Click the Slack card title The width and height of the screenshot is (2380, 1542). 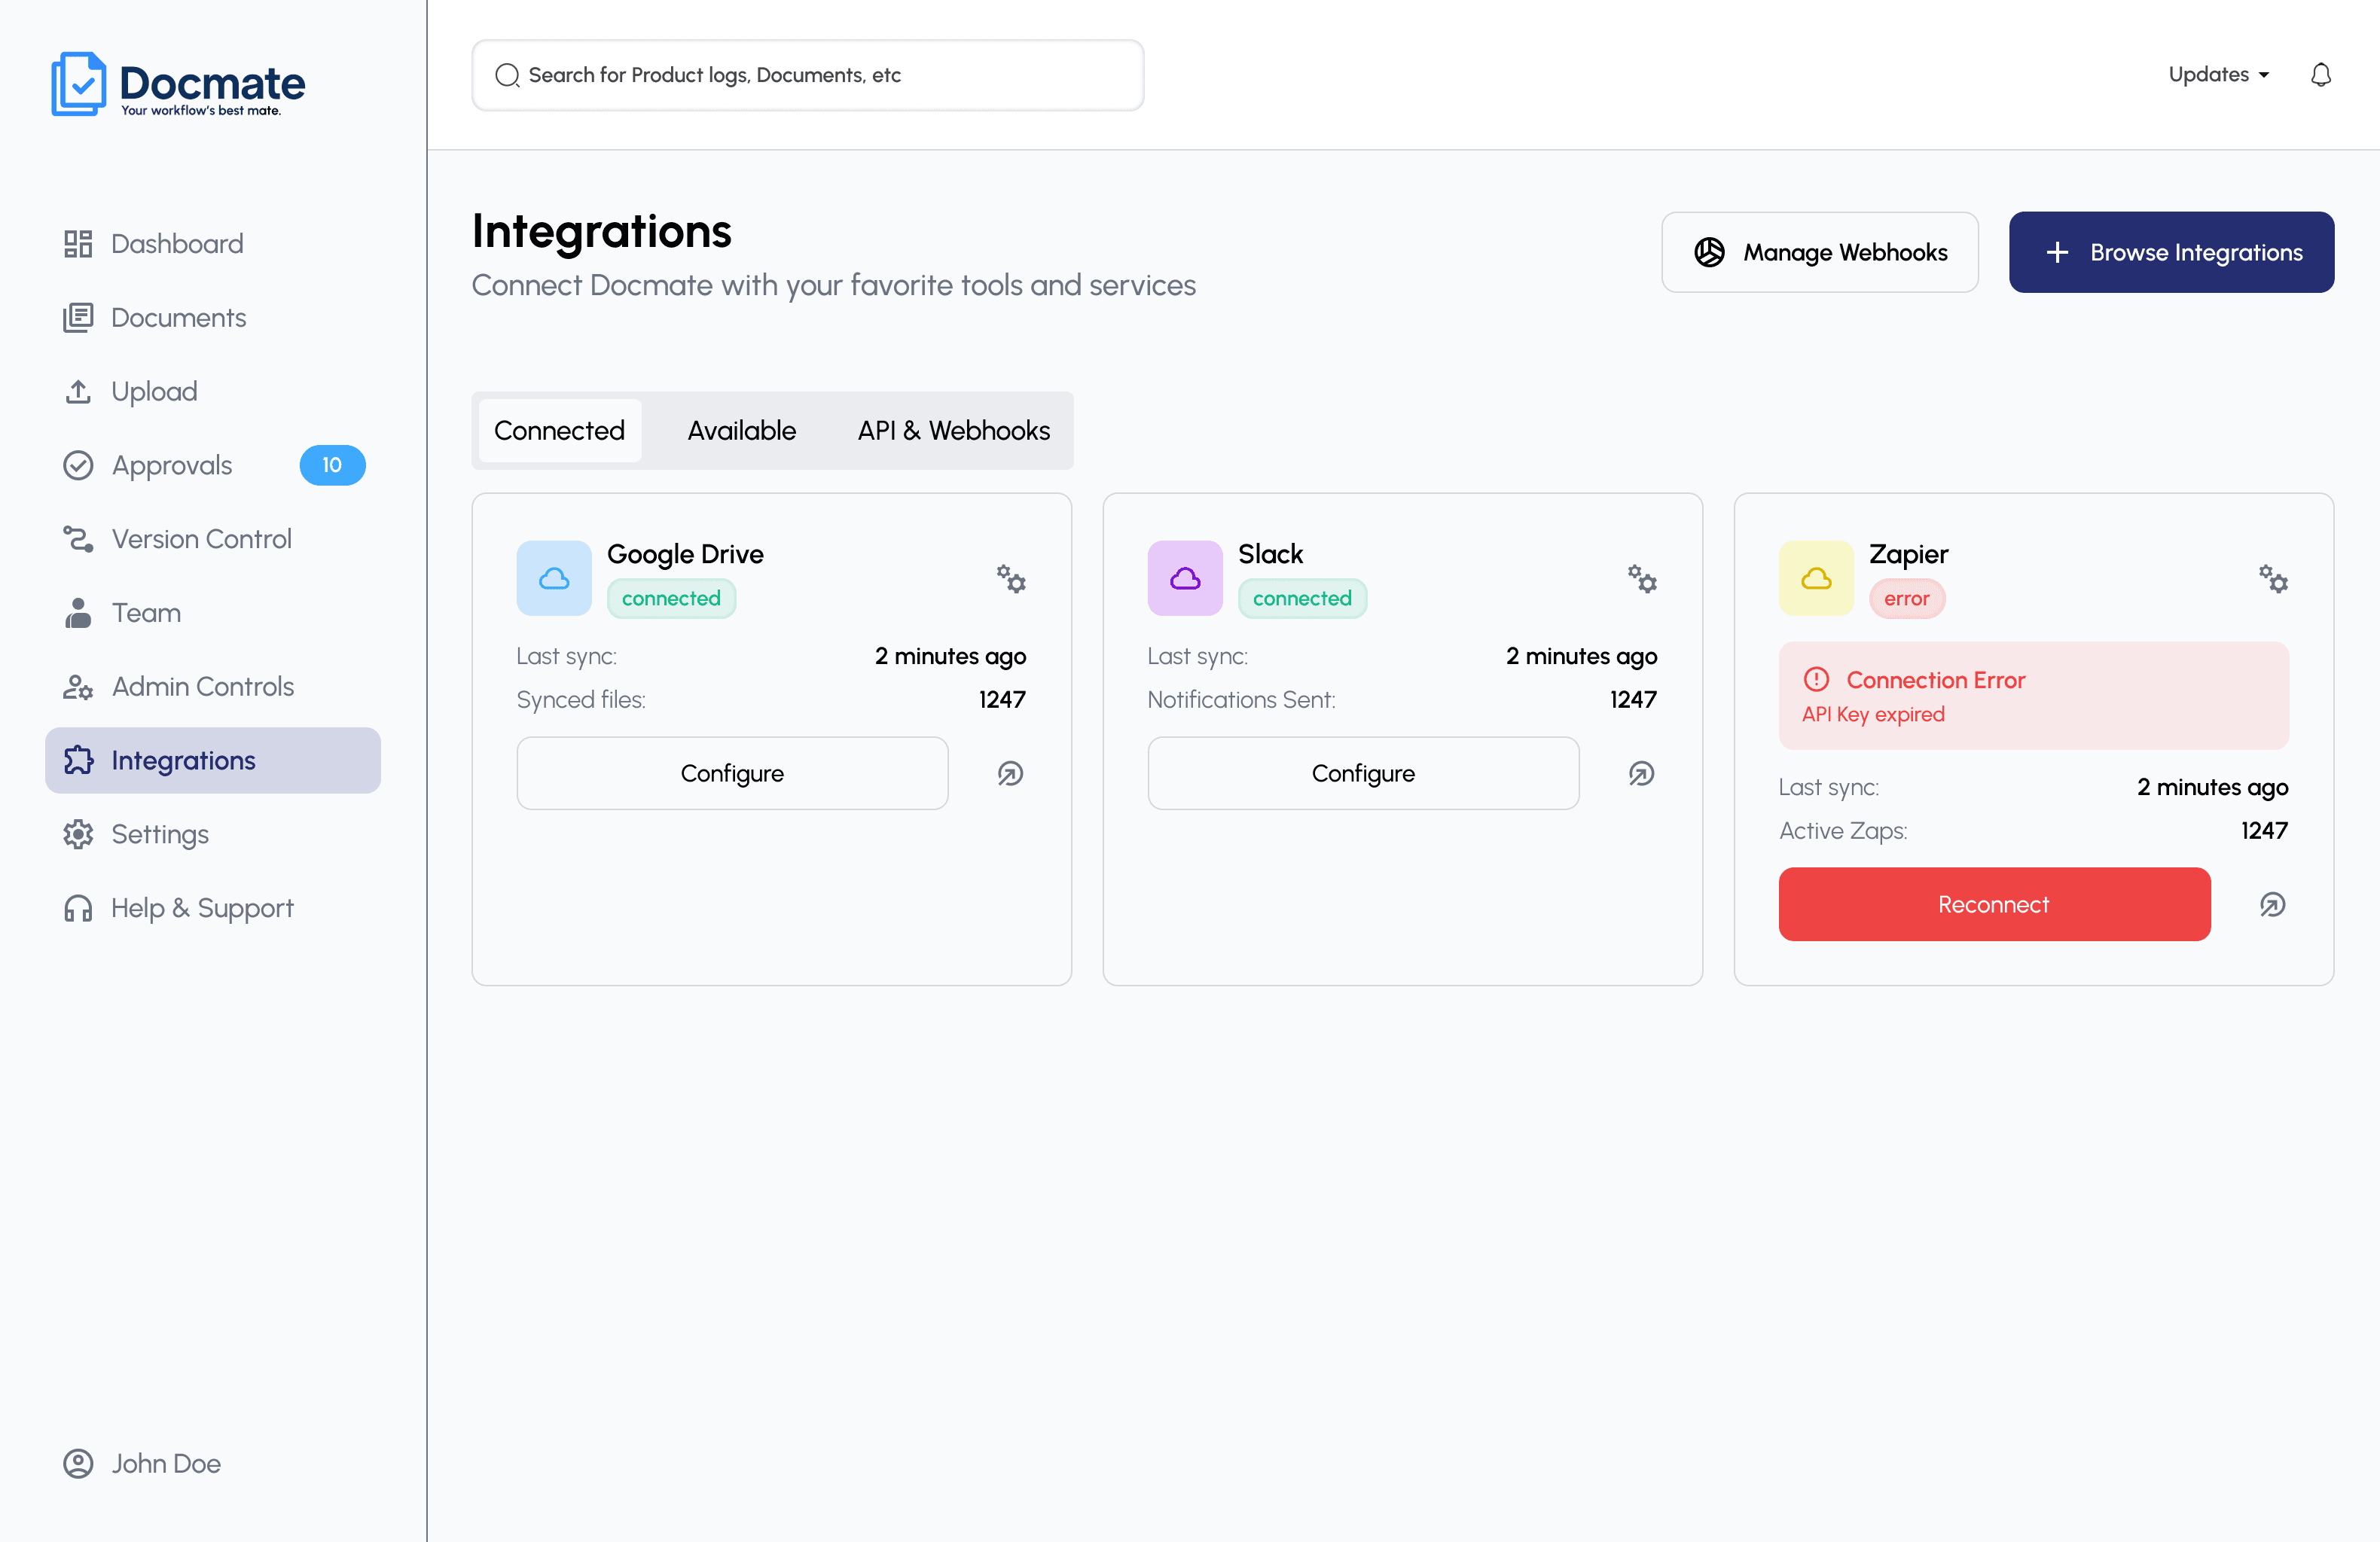[1270, 554]
